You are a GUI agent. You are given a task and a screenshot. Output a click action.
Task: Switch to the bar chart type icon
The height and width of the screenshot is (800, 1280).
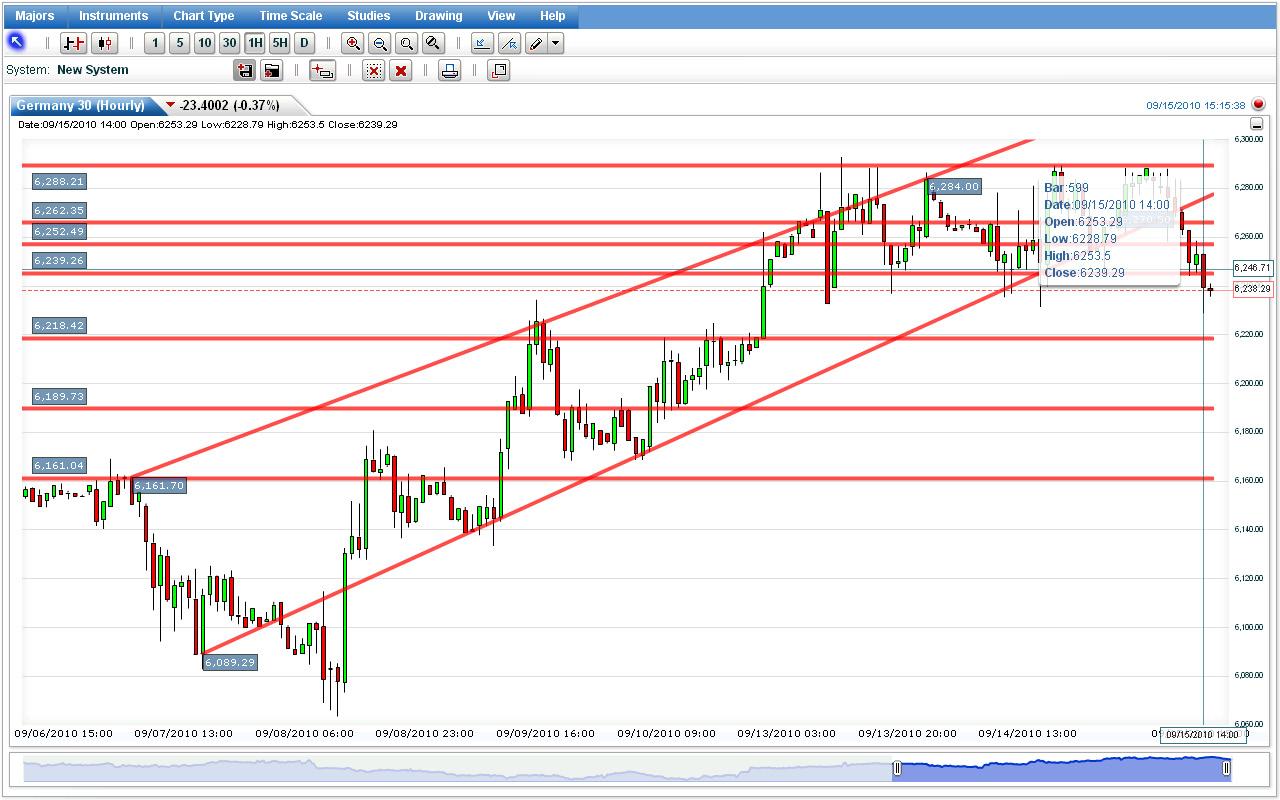(73, 43)
